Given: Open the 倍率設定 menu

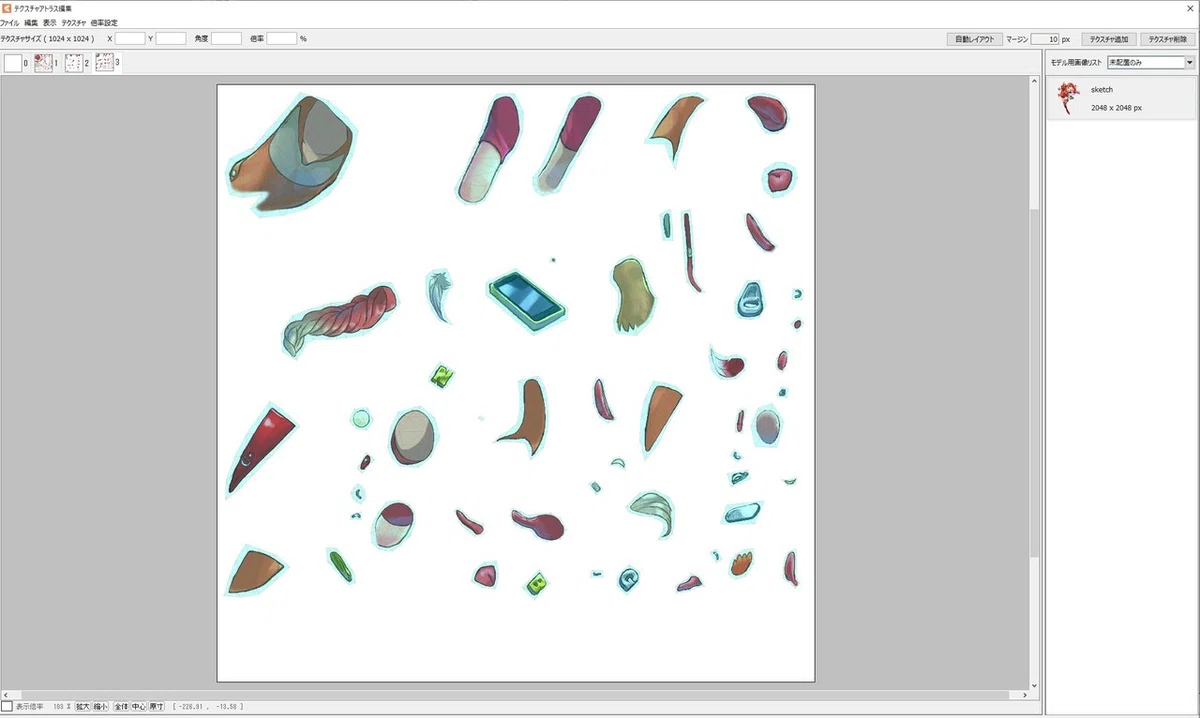Looking at the screenshot, I should 104,22.
